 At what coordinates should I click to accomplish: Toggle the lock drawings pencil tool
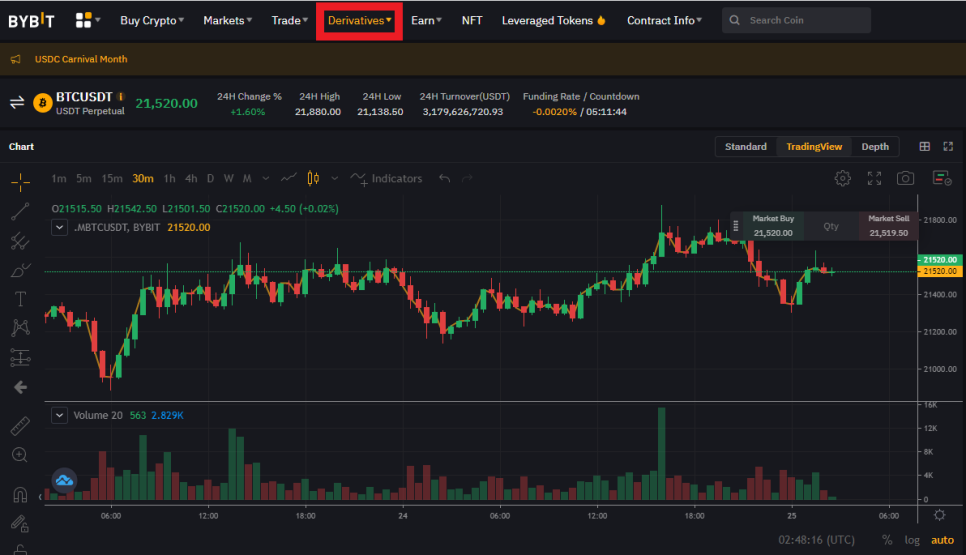[x=20, y=524]
